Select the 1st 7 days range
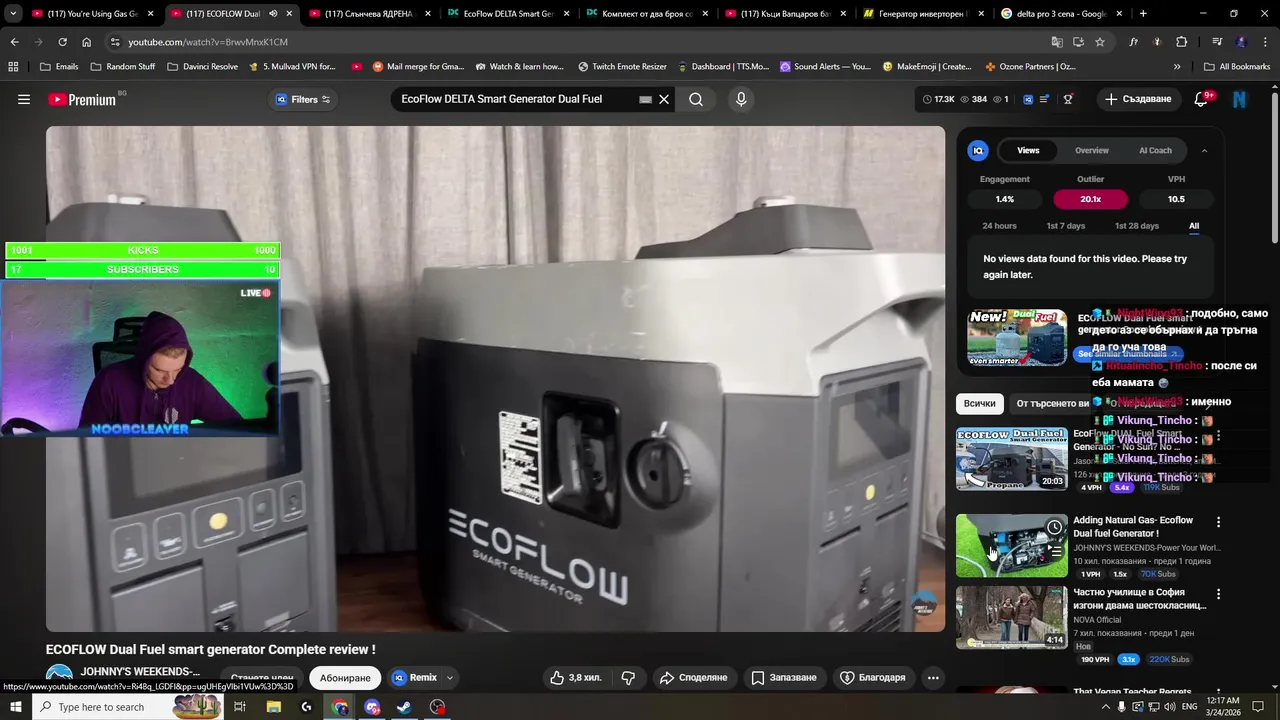Viewport: 1280px width, 720px height. (1065, 226)
